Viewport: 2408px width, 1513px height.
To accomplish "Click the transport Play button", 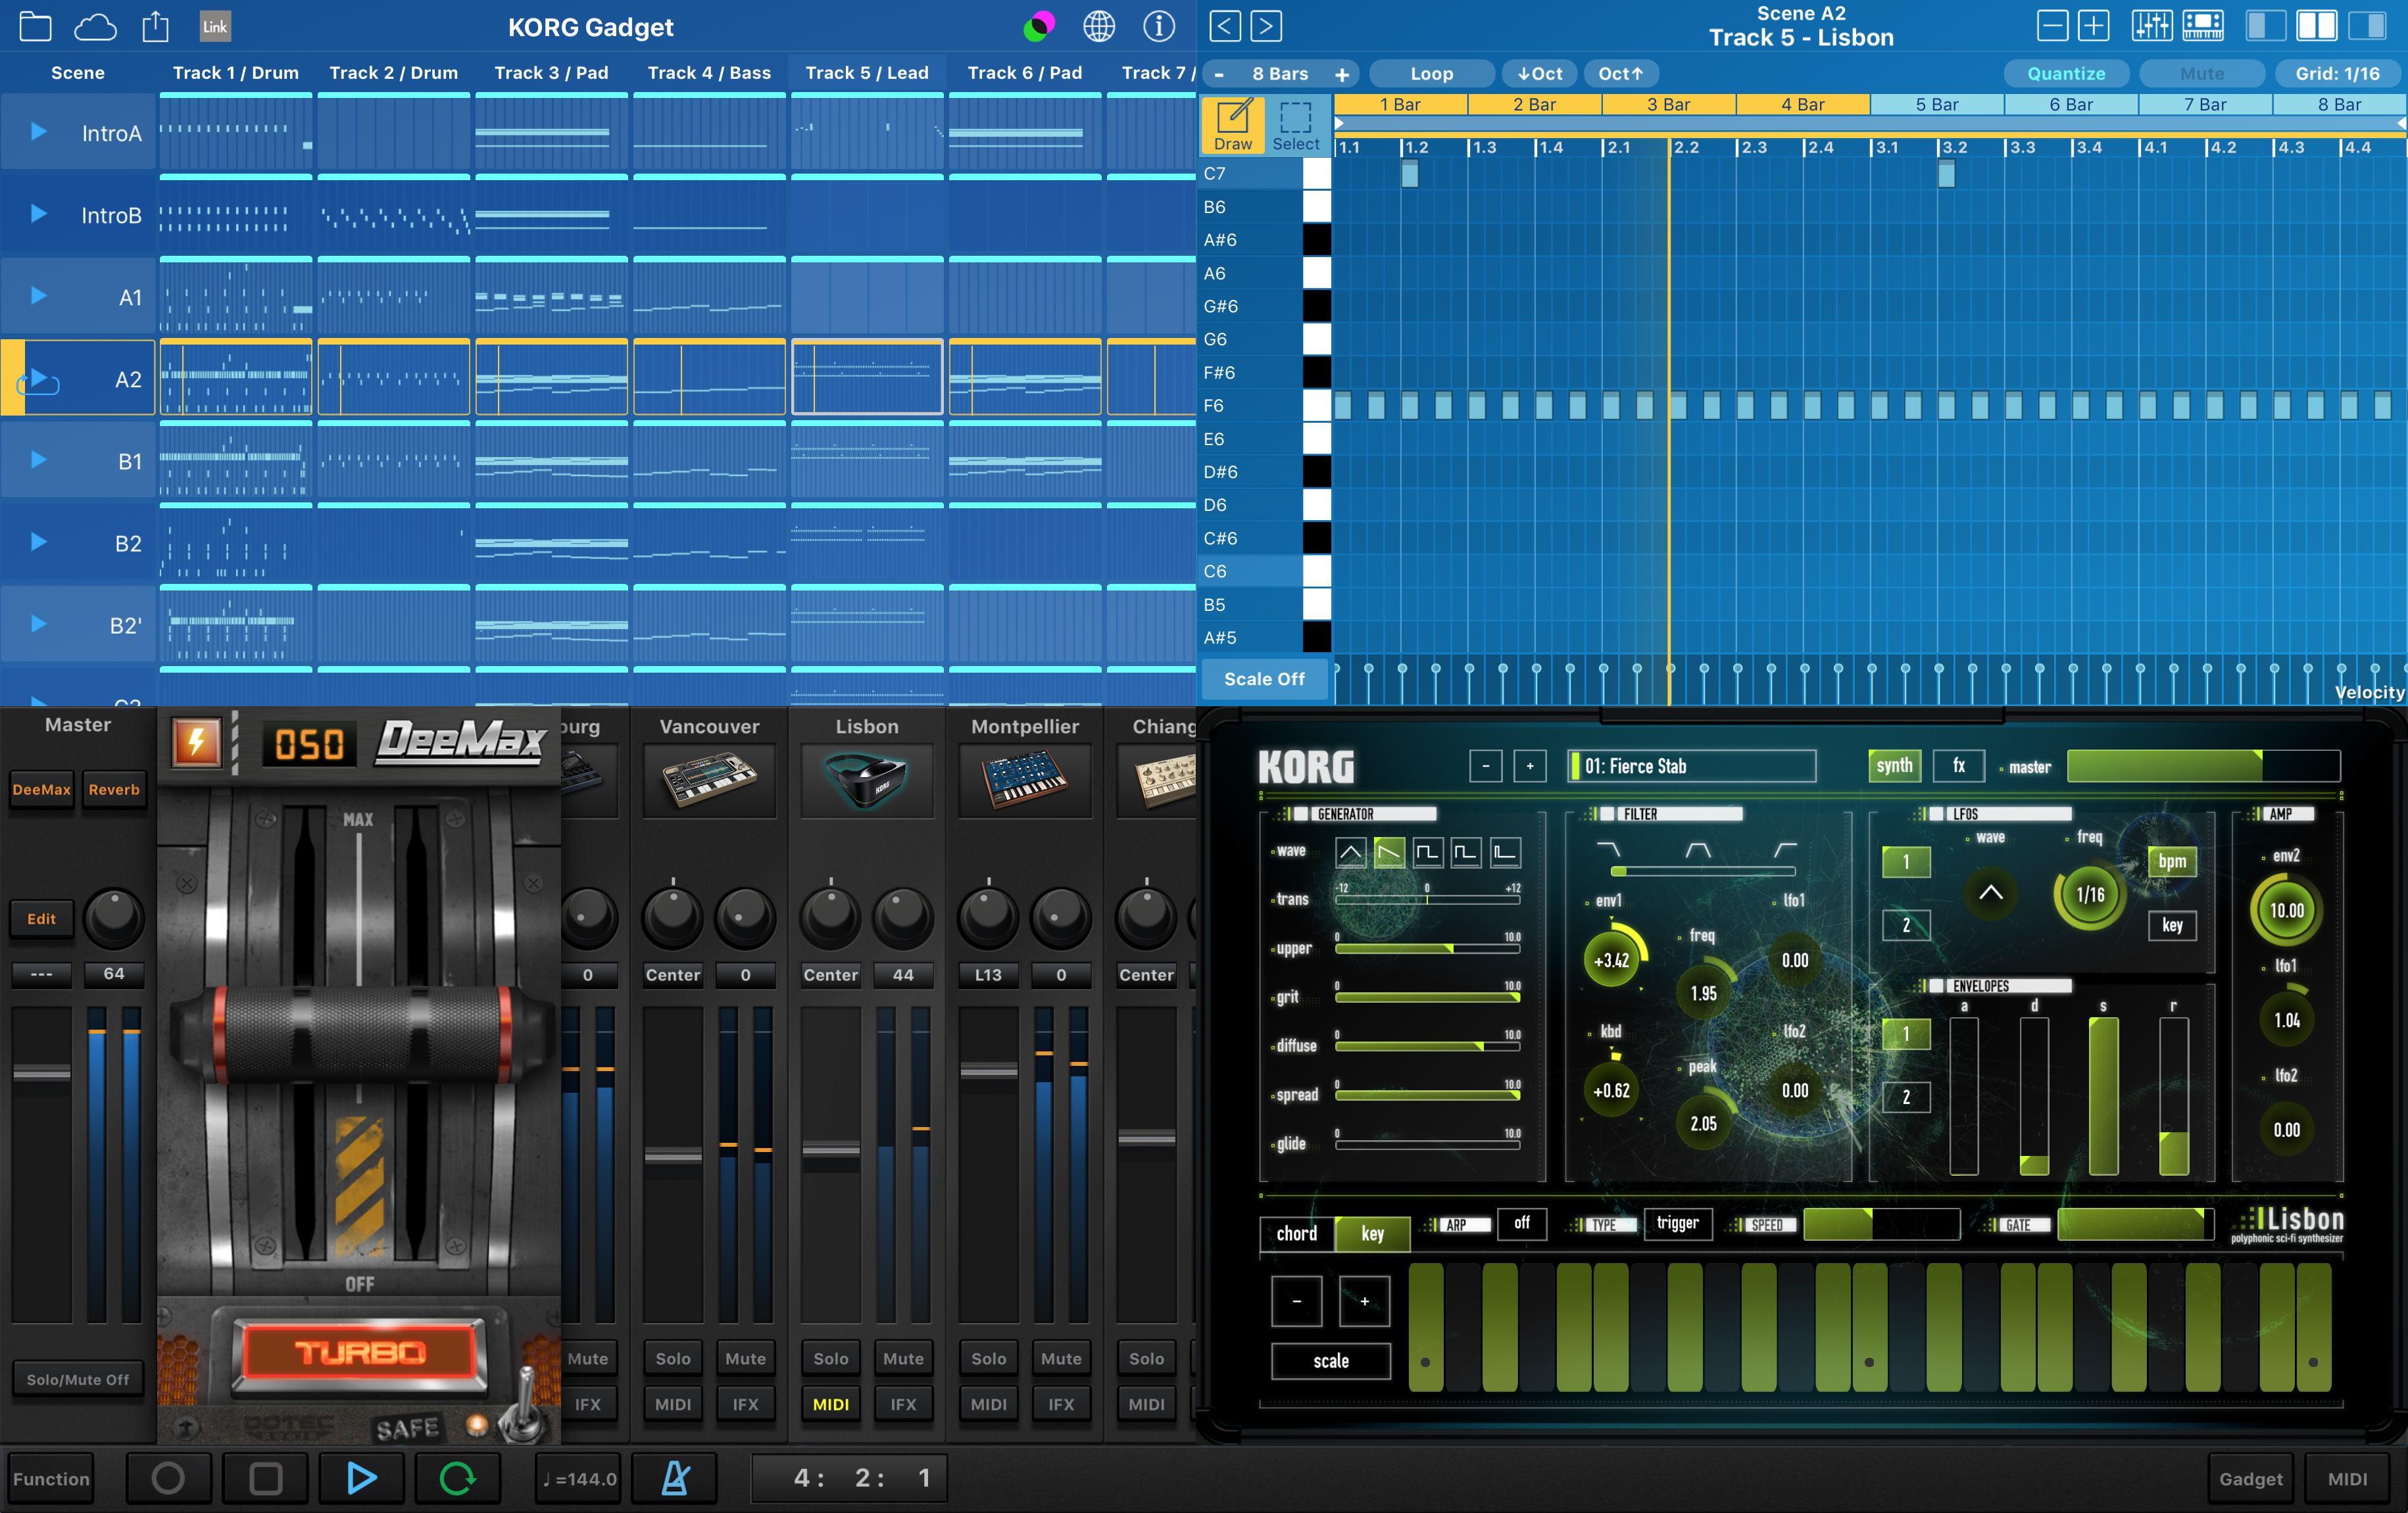I will click(361, 1478).
